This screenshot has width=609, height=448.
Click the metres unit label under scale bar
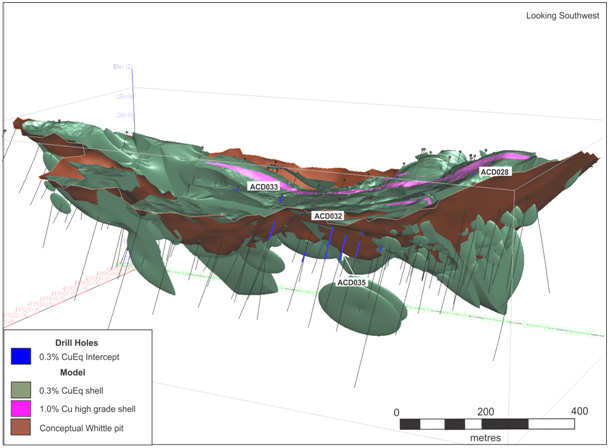pos(487,439)
